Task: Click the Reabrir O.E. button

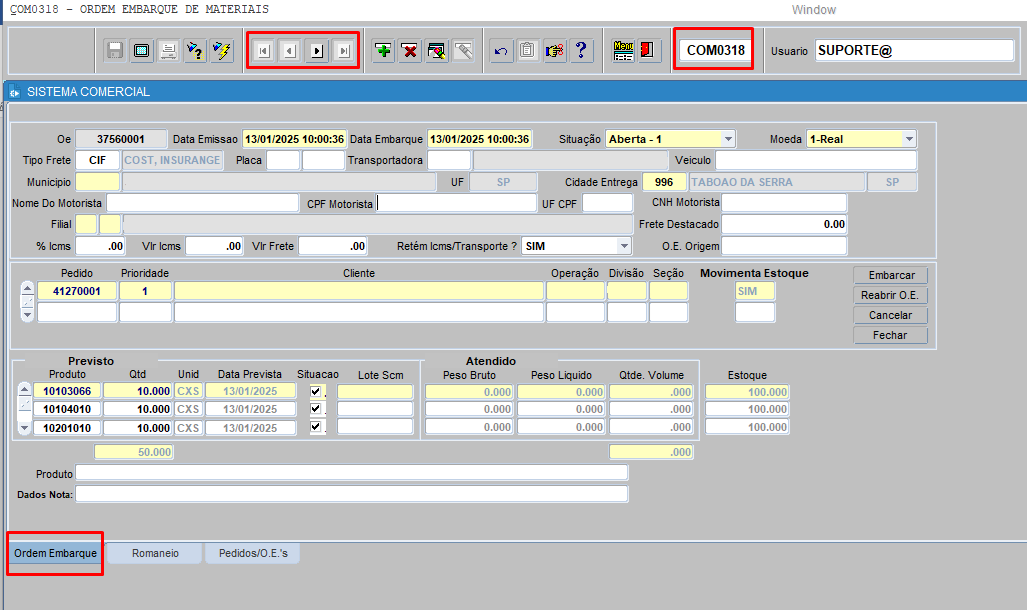Action: 891,295
